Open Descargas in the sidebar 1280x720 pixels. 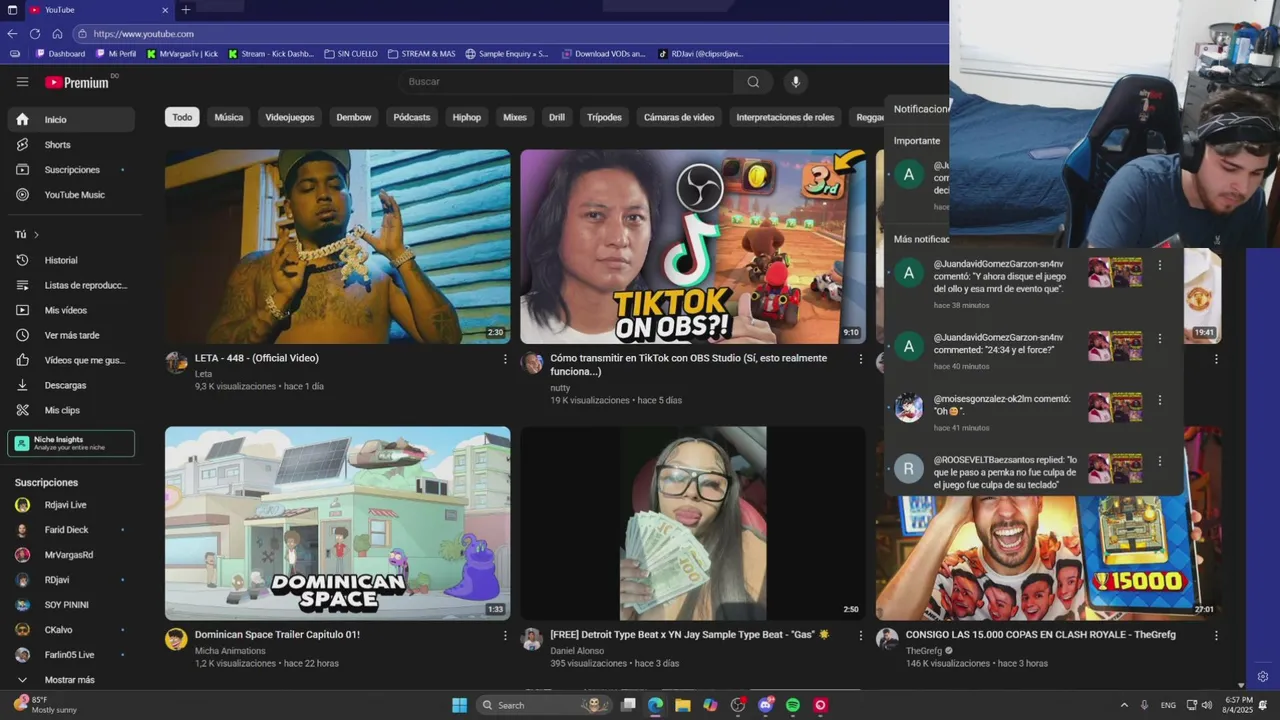tap(70, 385)
